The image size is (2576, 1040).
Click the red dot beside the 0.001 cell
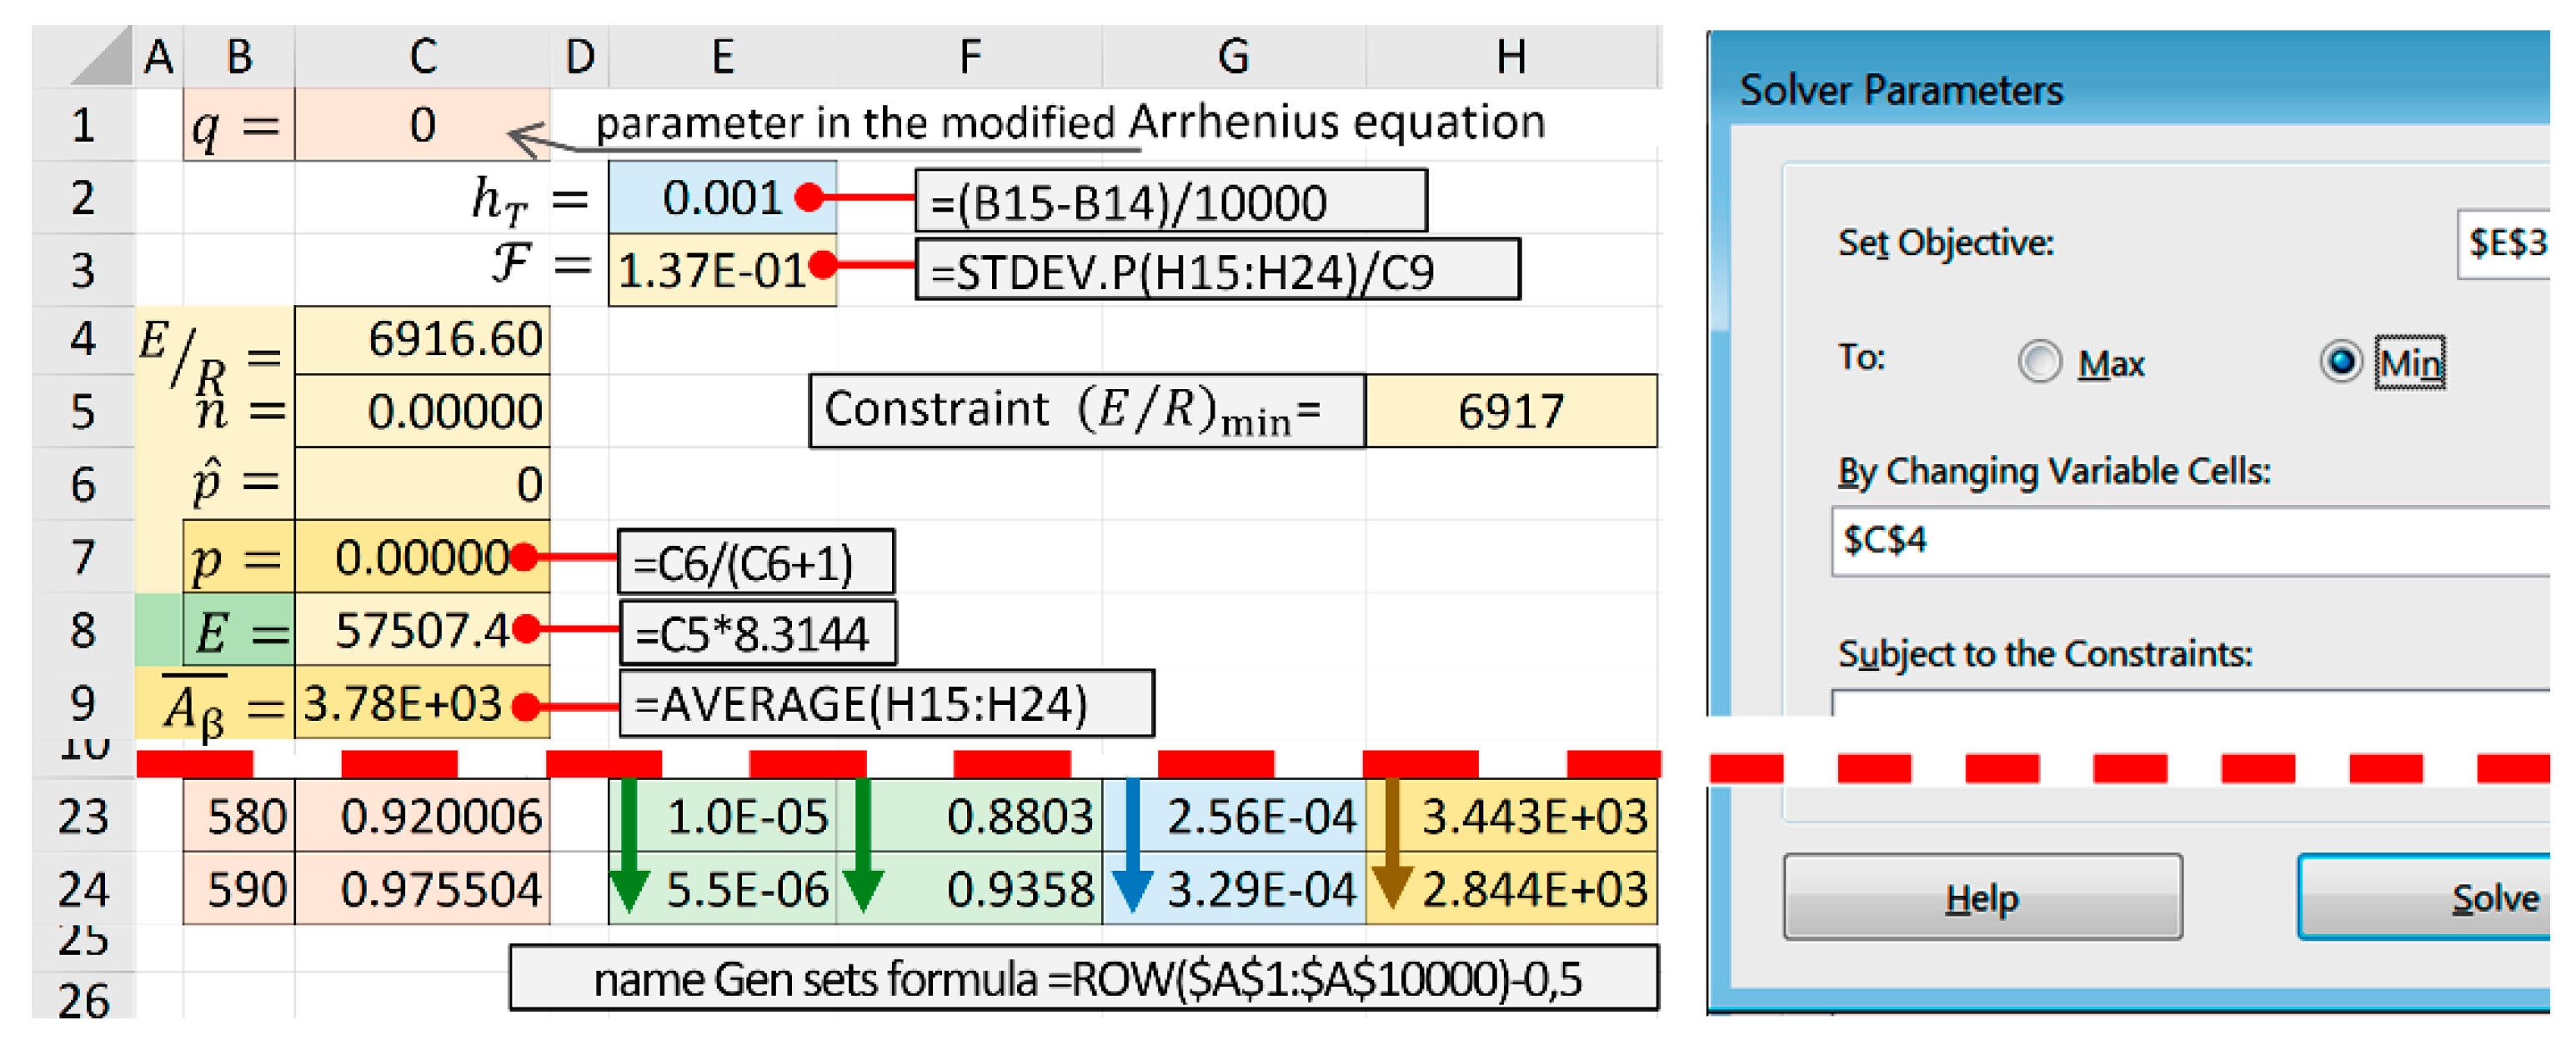(810, 198)
